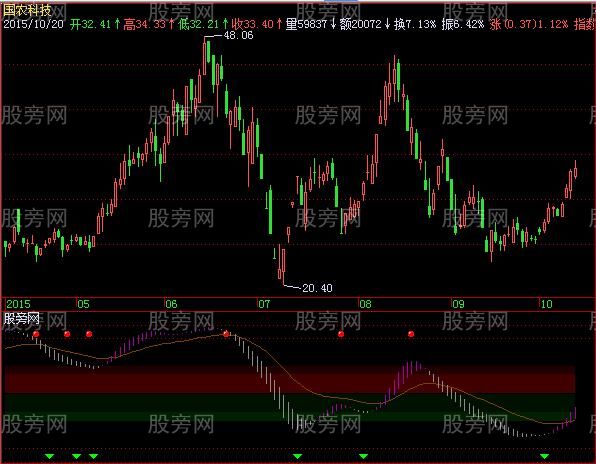This screenshot has width=596, height=464.
Task: Click the 20.40 lowest price label
Action: (x=317, y=288)
